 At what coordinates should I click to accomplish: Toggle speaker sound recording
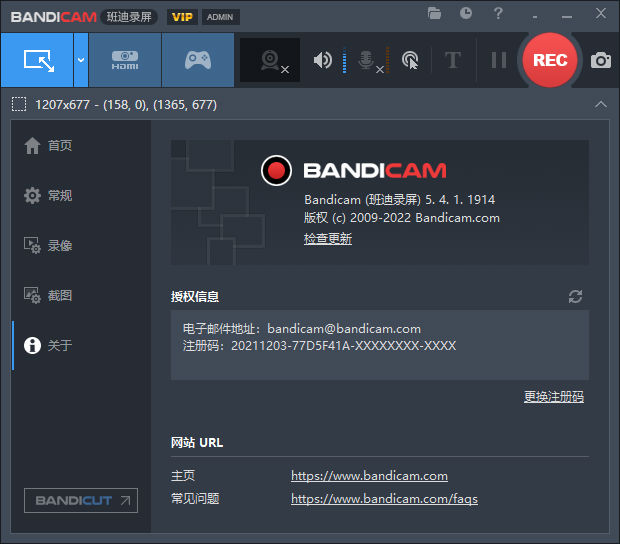tap(323, 60)
